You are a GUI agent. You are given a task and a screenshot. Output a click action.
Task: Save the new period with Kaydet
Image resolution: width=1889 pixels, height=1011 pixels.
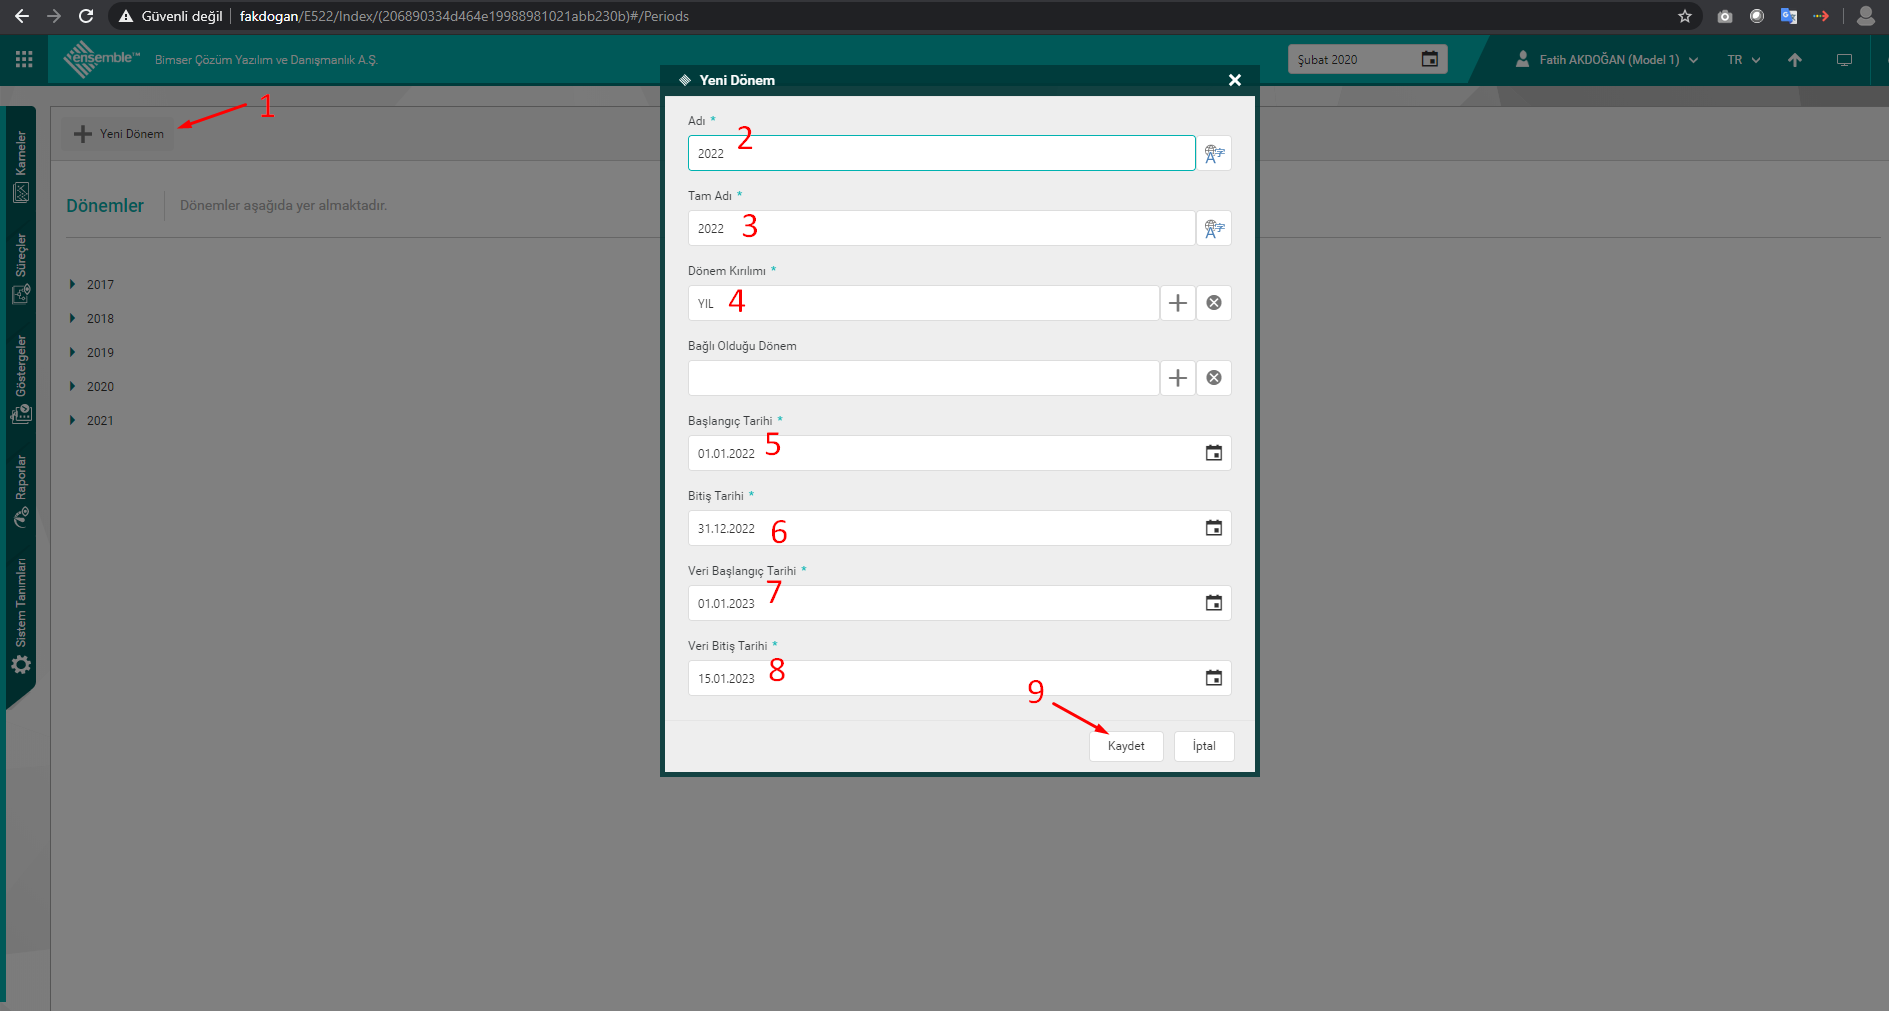pos(1126,746)
